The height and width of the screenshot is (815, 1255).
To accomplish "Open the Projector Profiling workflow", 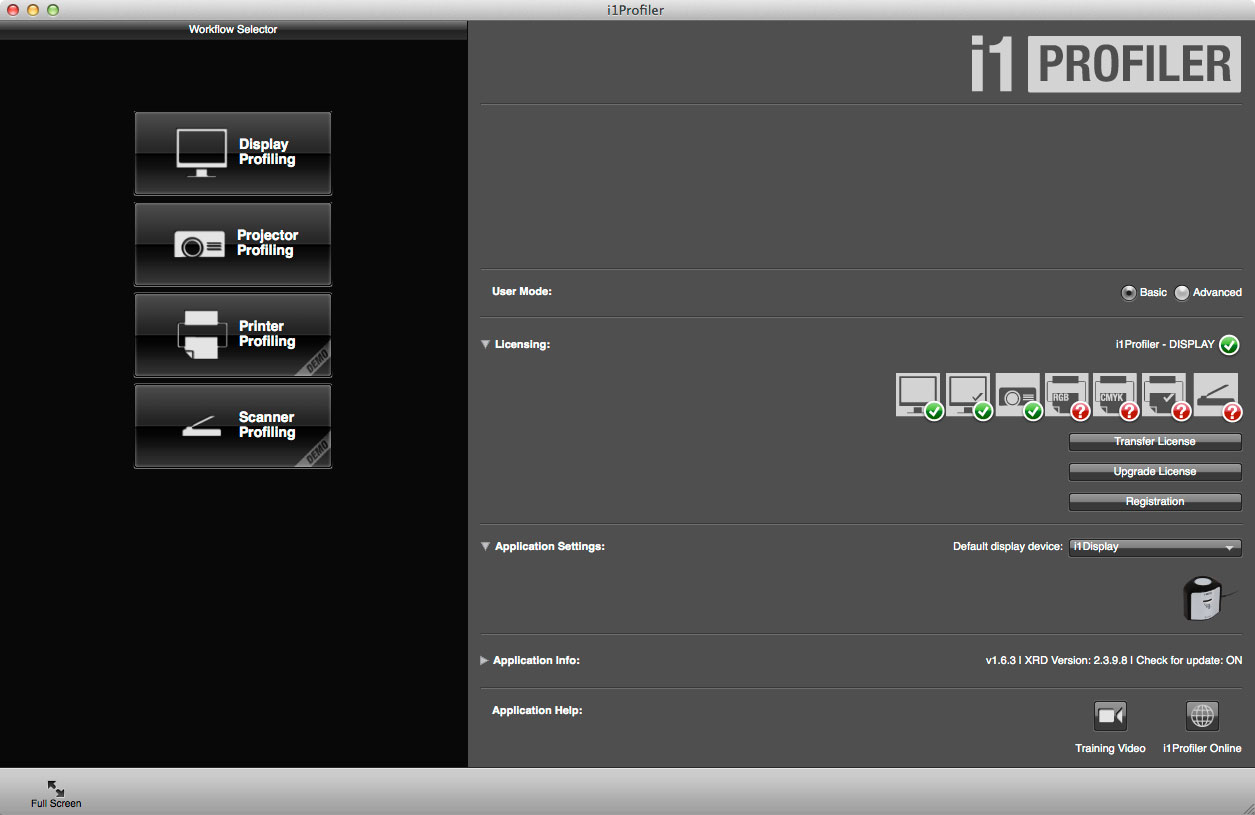I will tap(232, 244).
